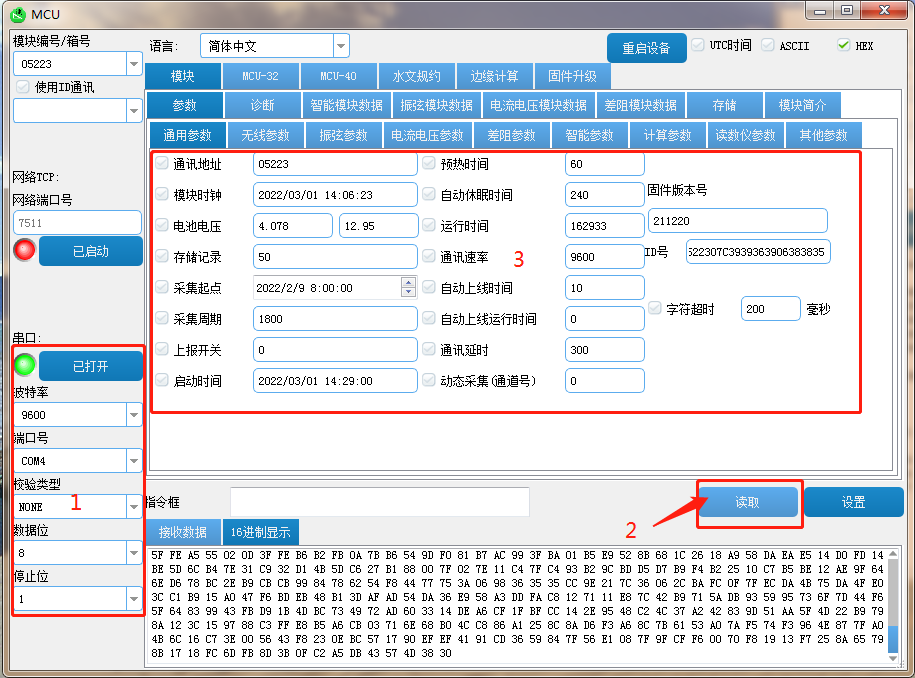Click the up arrow on 采集起点 date spinner

[408, 282]
